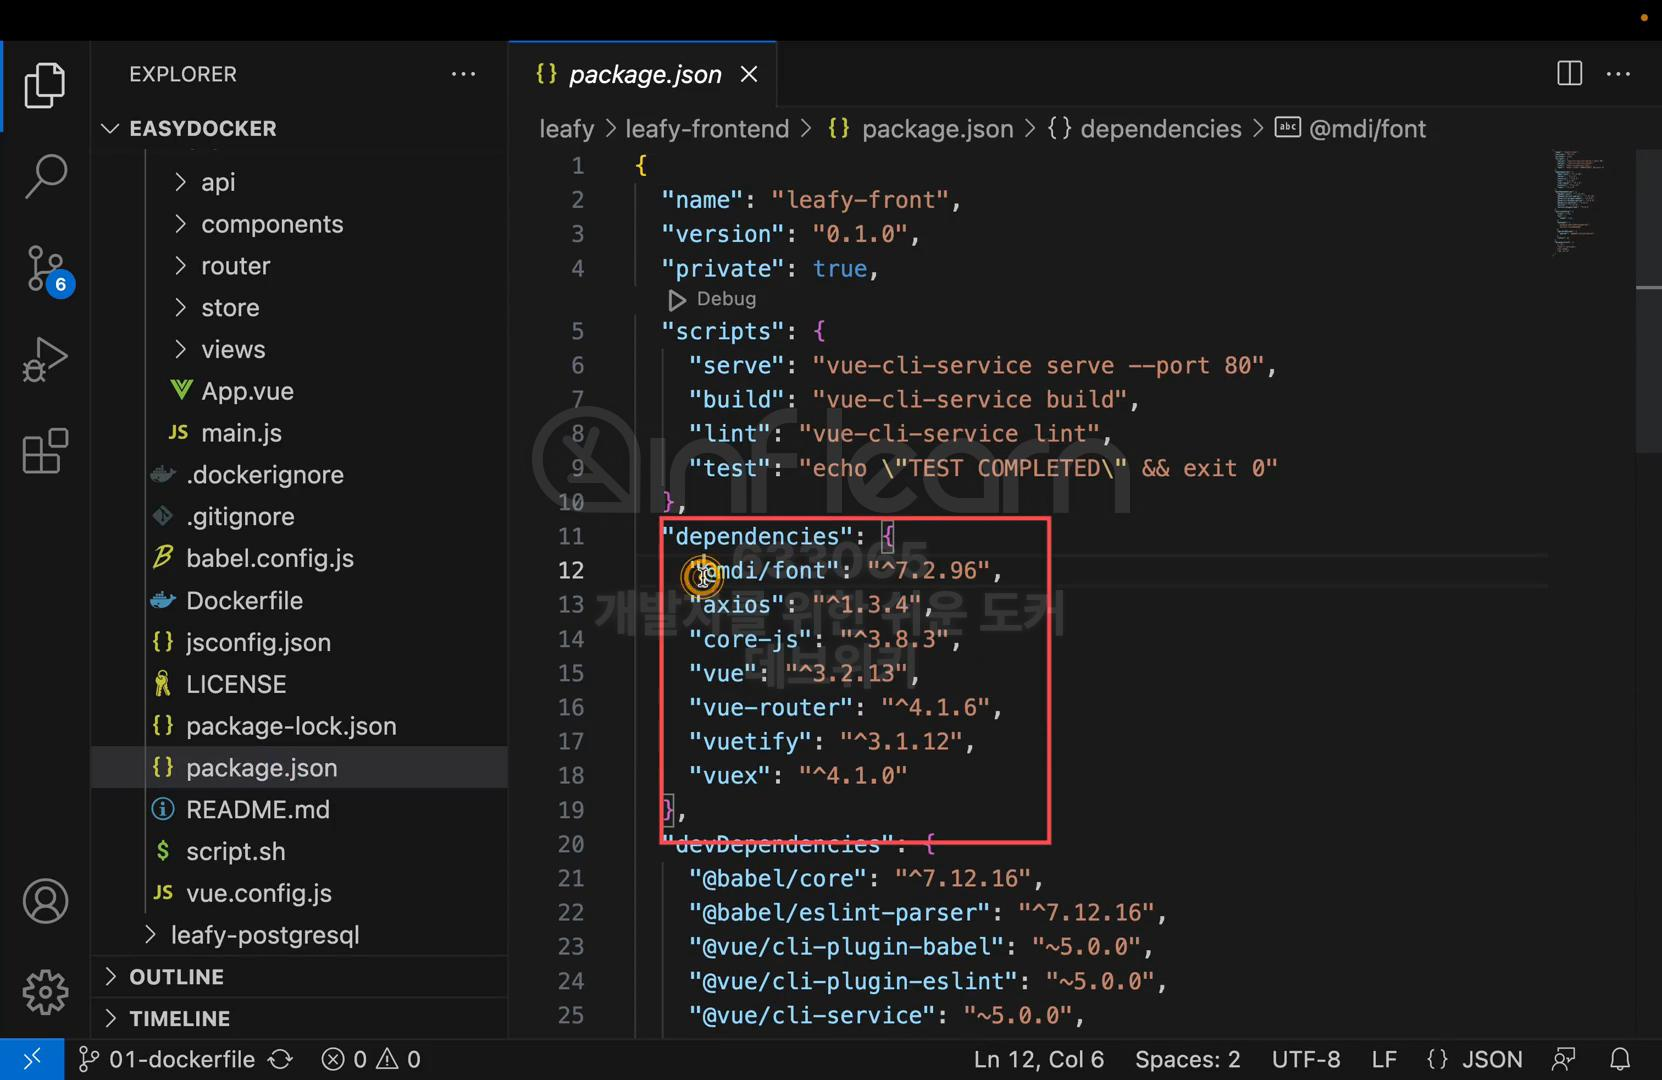
Task: Click the leafy-frontend breadcrumb segment
Action: tap(707, 129)
